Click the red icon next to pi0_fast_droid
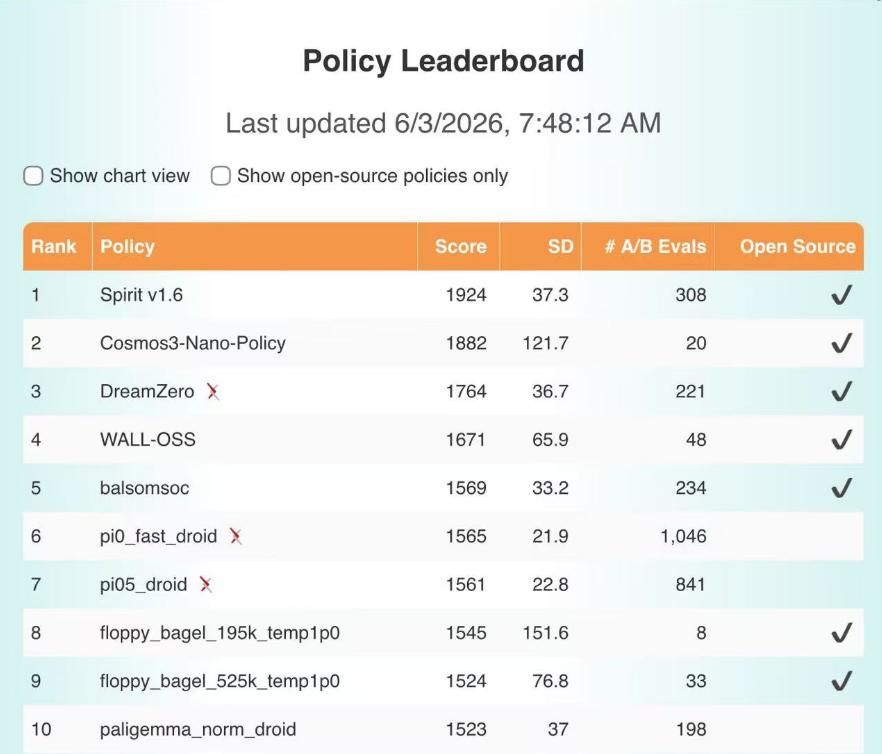 click(x=236, y=536)
